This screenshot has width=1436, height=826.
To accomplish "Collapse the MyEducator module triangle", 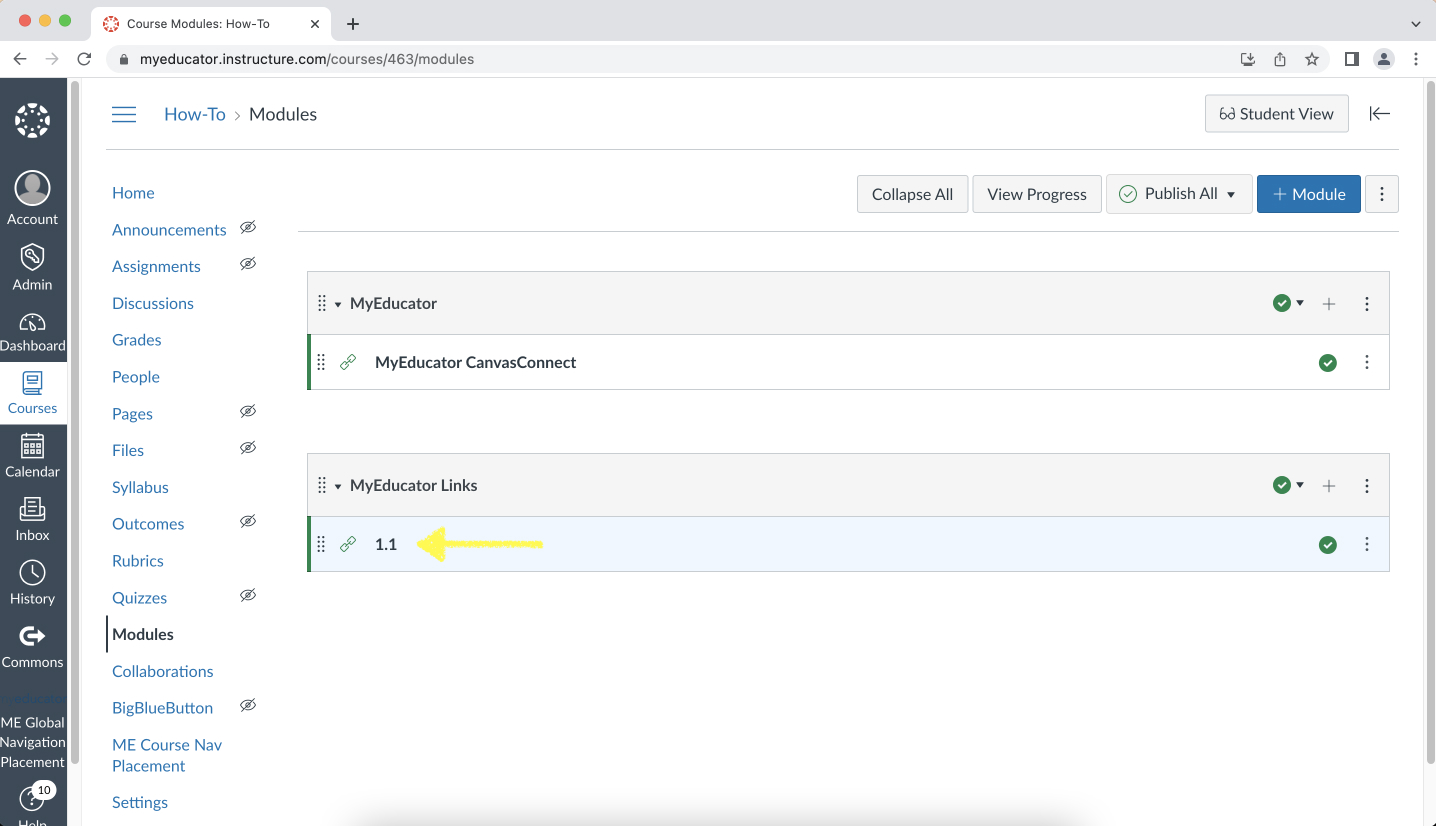I will pos(338,304).
